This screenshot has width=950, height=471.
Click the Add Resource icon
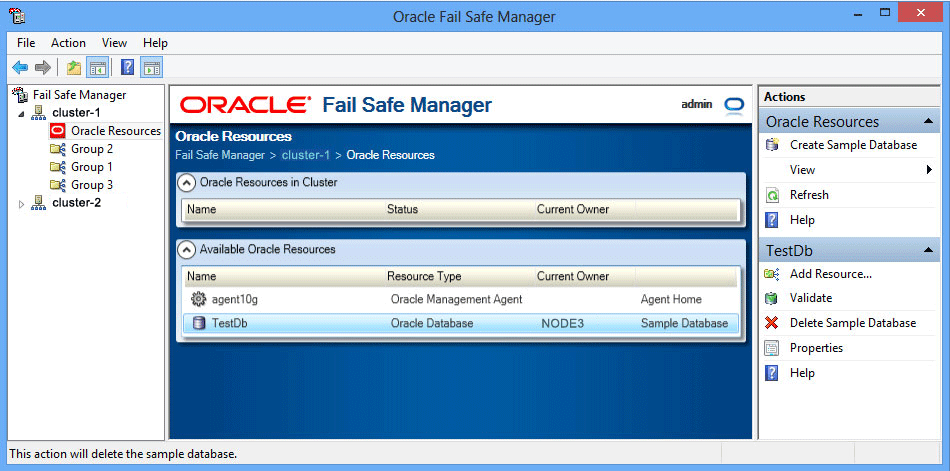point(772,274)
